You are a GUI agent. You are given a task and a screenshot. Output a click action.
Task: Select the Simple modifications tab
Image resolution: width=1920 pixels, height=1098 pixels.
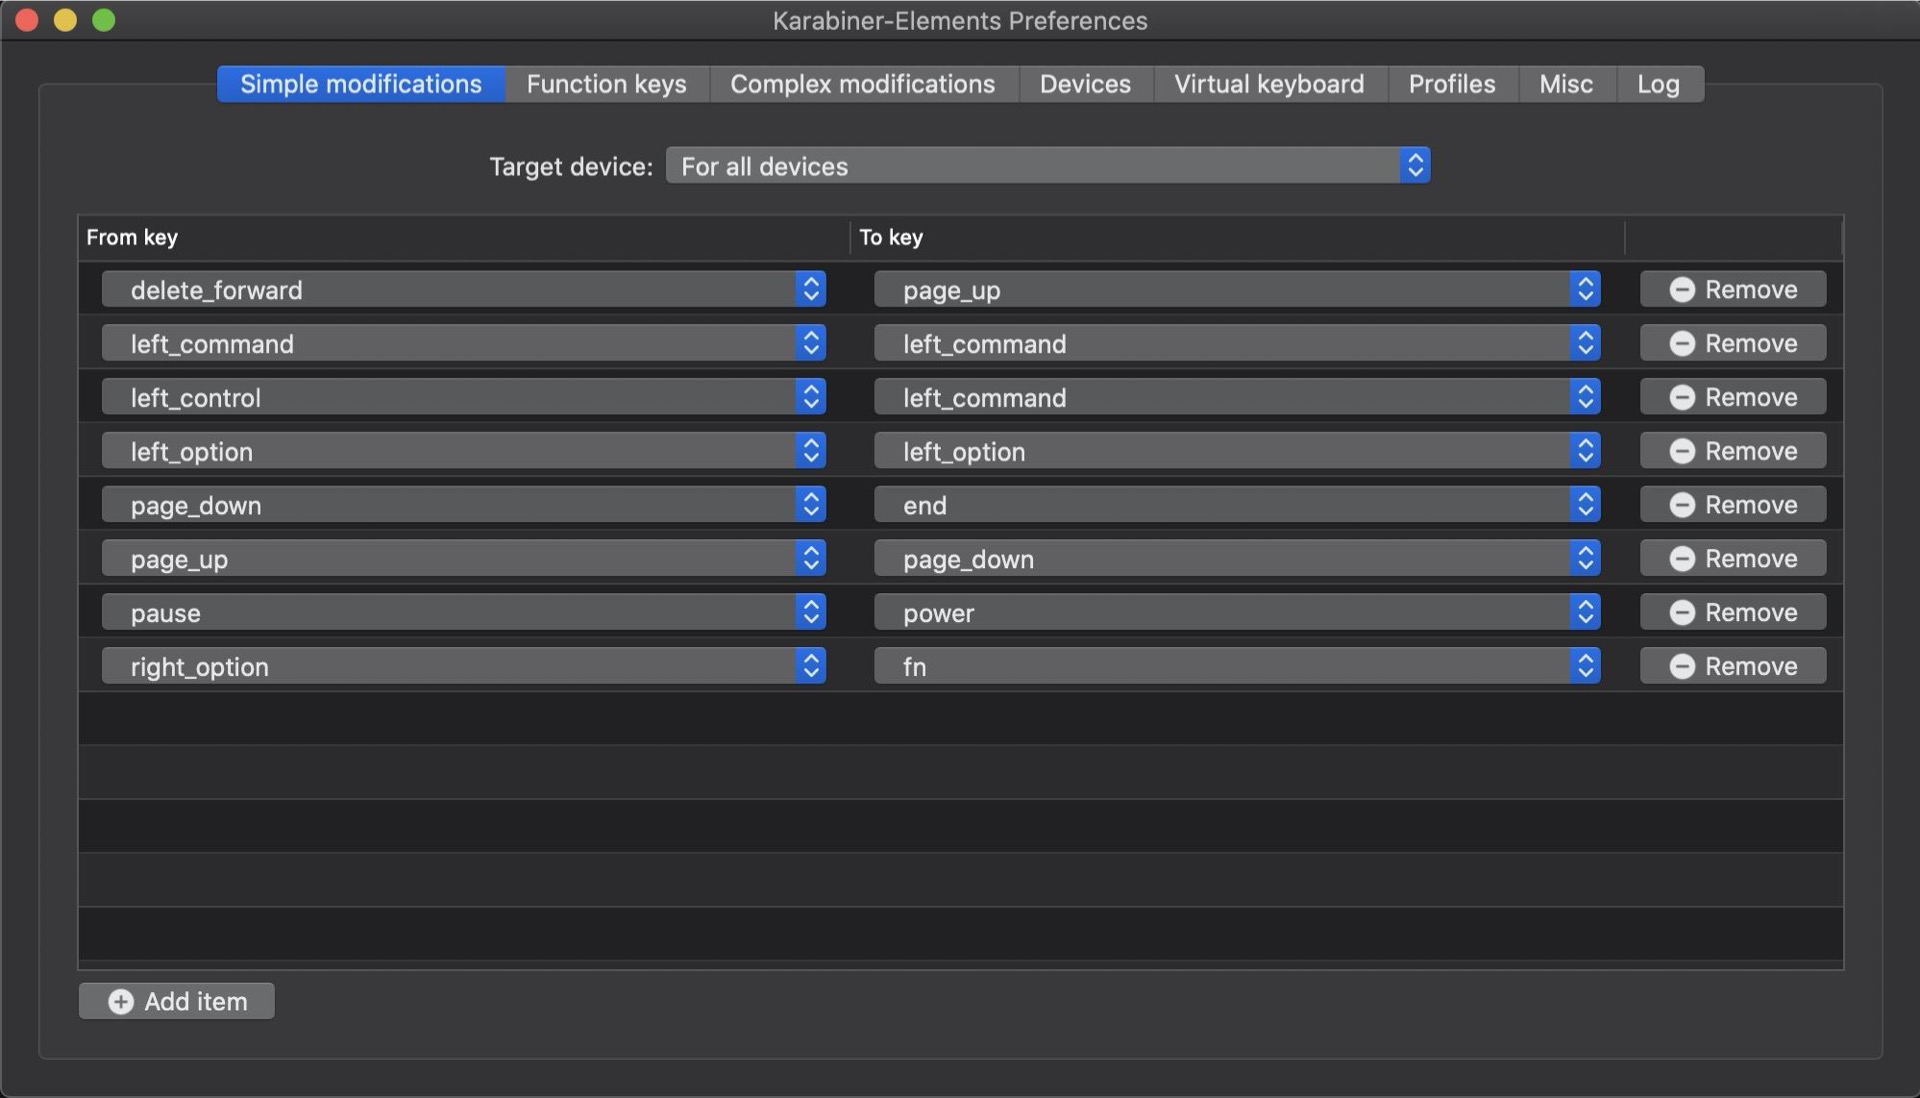(x=361, y=84)
